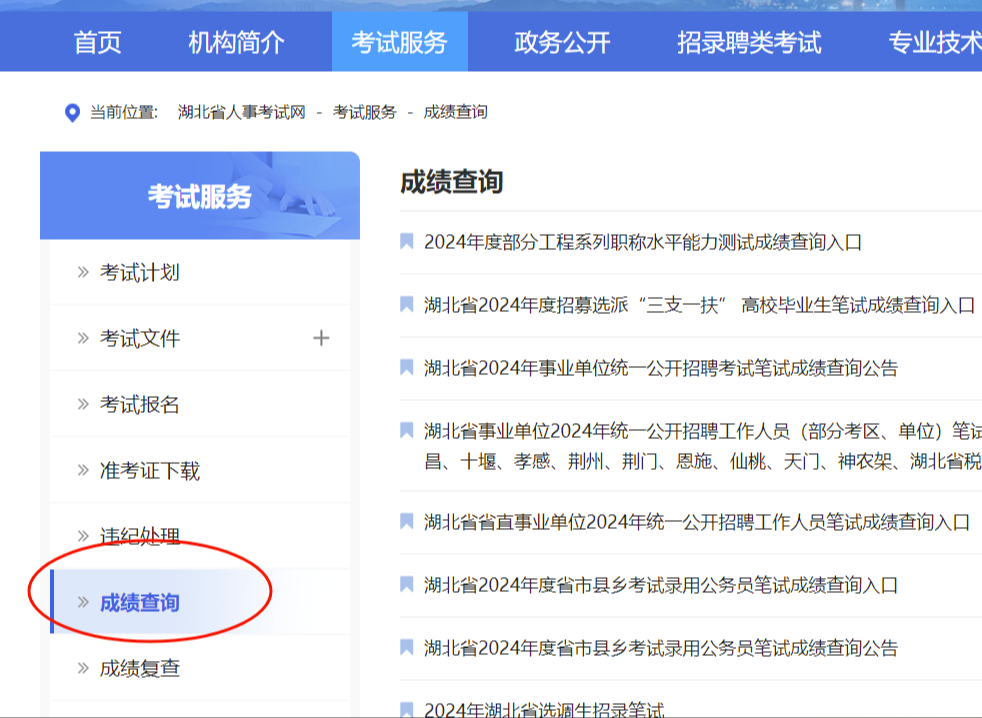Click the bookmark icon beside 三支一扶 entry

(x=407, y=304)
